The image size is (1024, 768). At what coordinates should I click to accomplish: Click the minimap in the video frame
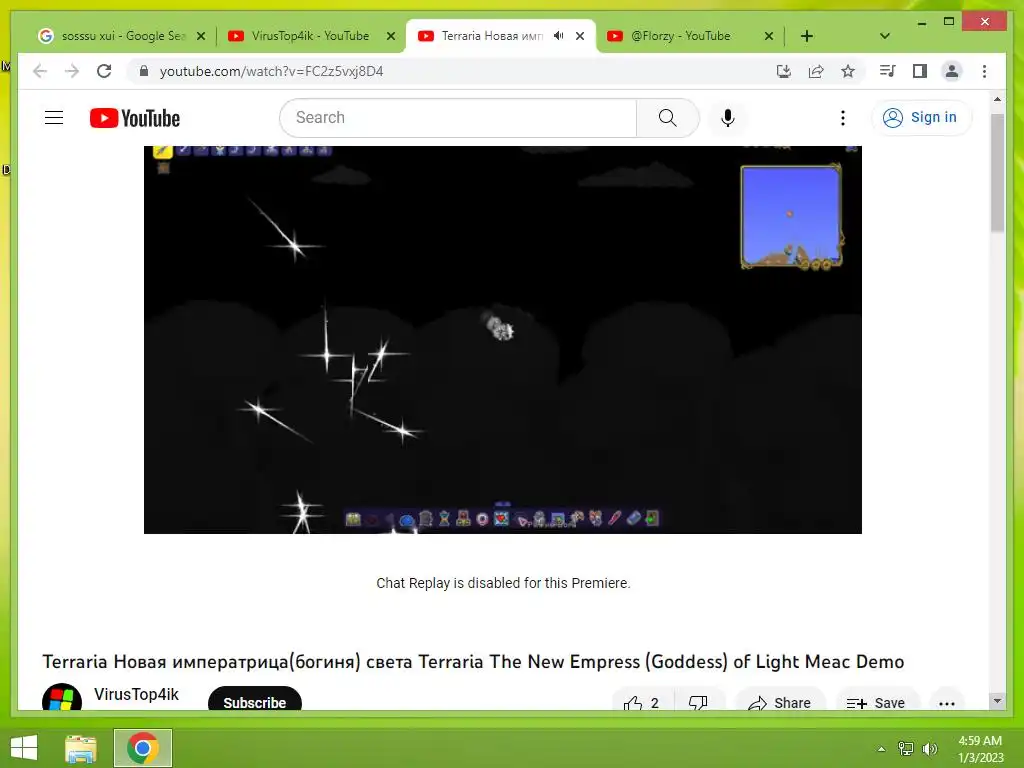click(792, 216)
